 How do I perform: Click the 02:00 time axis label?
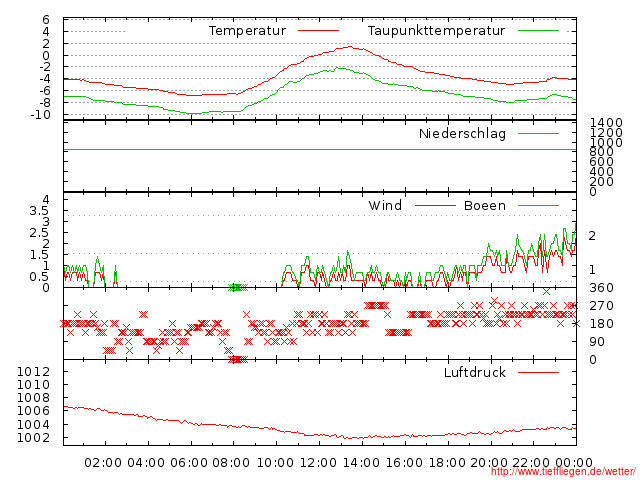click(103, 463)
